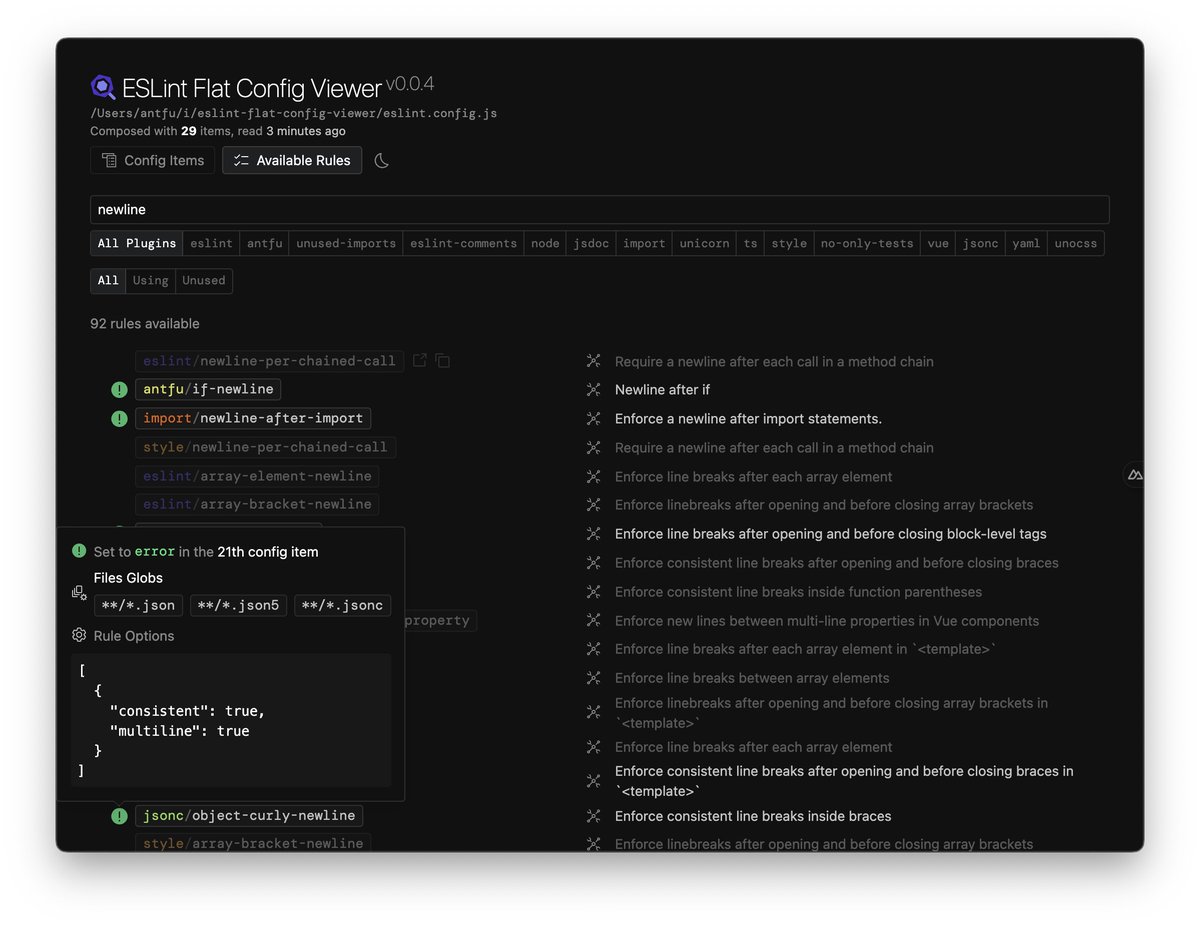Enable the Unused rules filter
The width and height of the screenshot is (1200, 926).
(x=203, y=280)
